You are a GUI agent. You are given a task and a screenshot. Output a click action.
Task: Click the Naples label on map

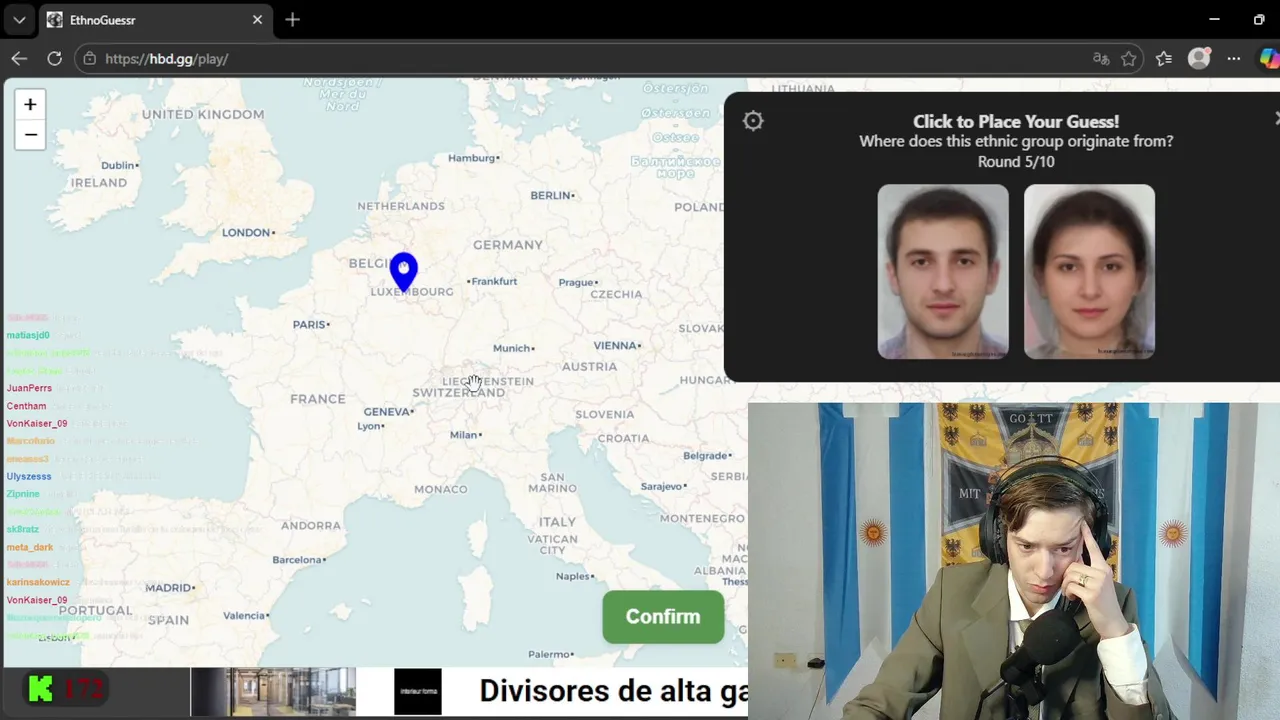(573, 576)
